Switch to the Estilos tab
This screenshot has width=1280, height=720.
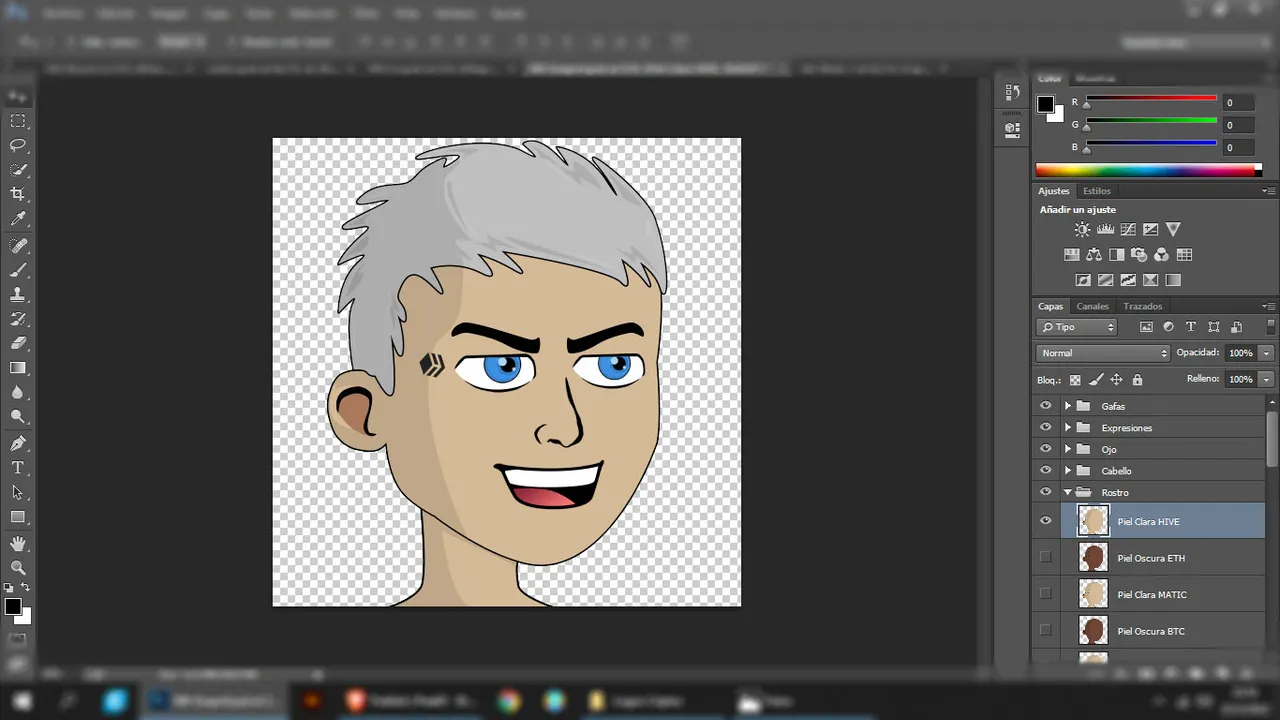click(x=1097, y=191)
